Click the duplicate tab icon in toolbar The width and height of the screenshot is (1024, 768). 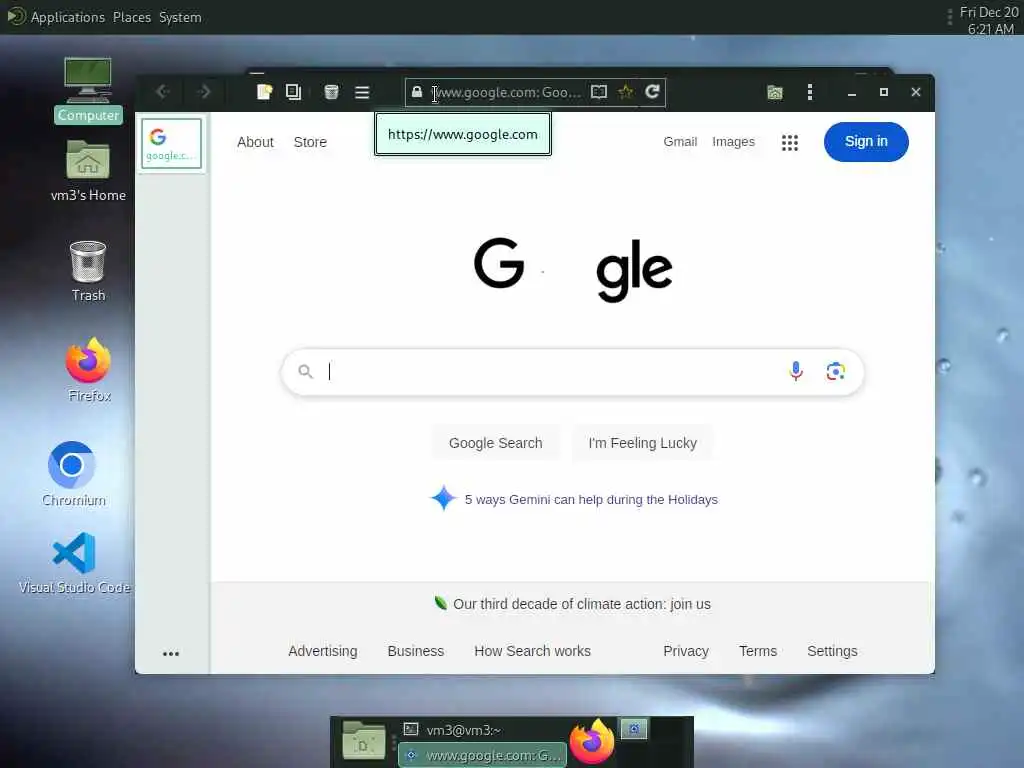294,92
